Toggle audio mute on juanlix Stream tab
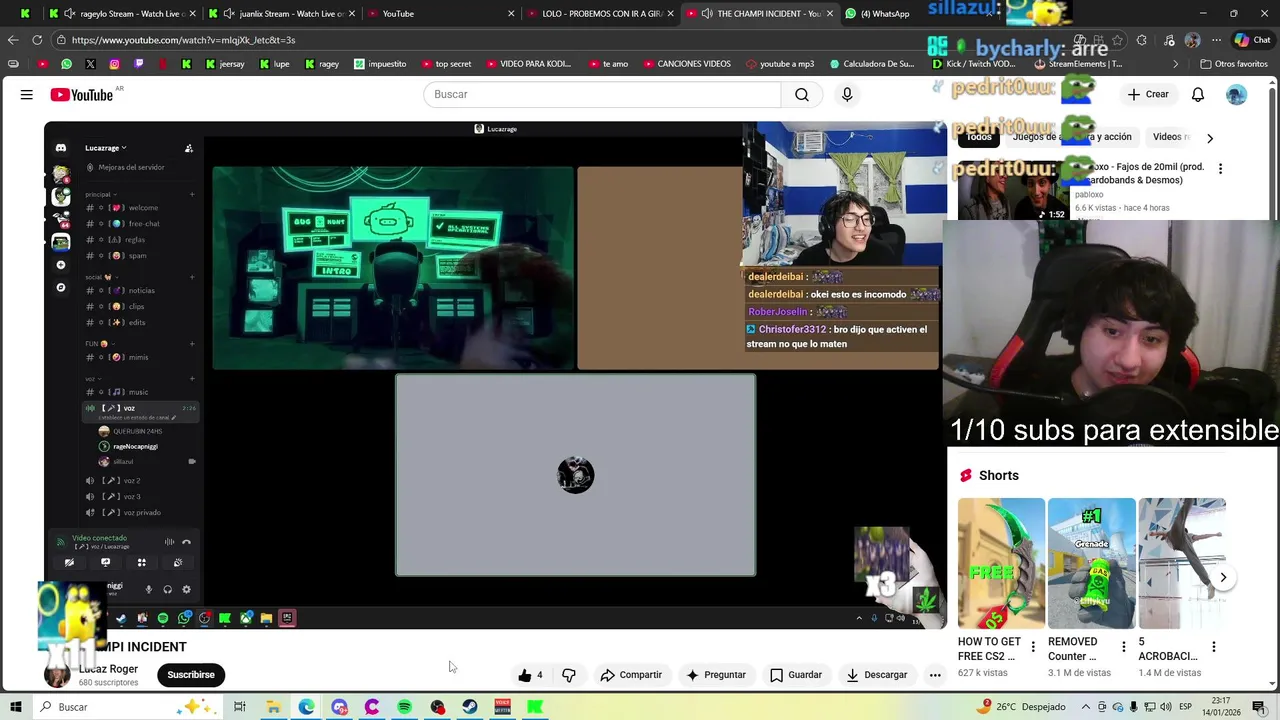The height and width of the screenshot is (720, 1280). [229, 14]
